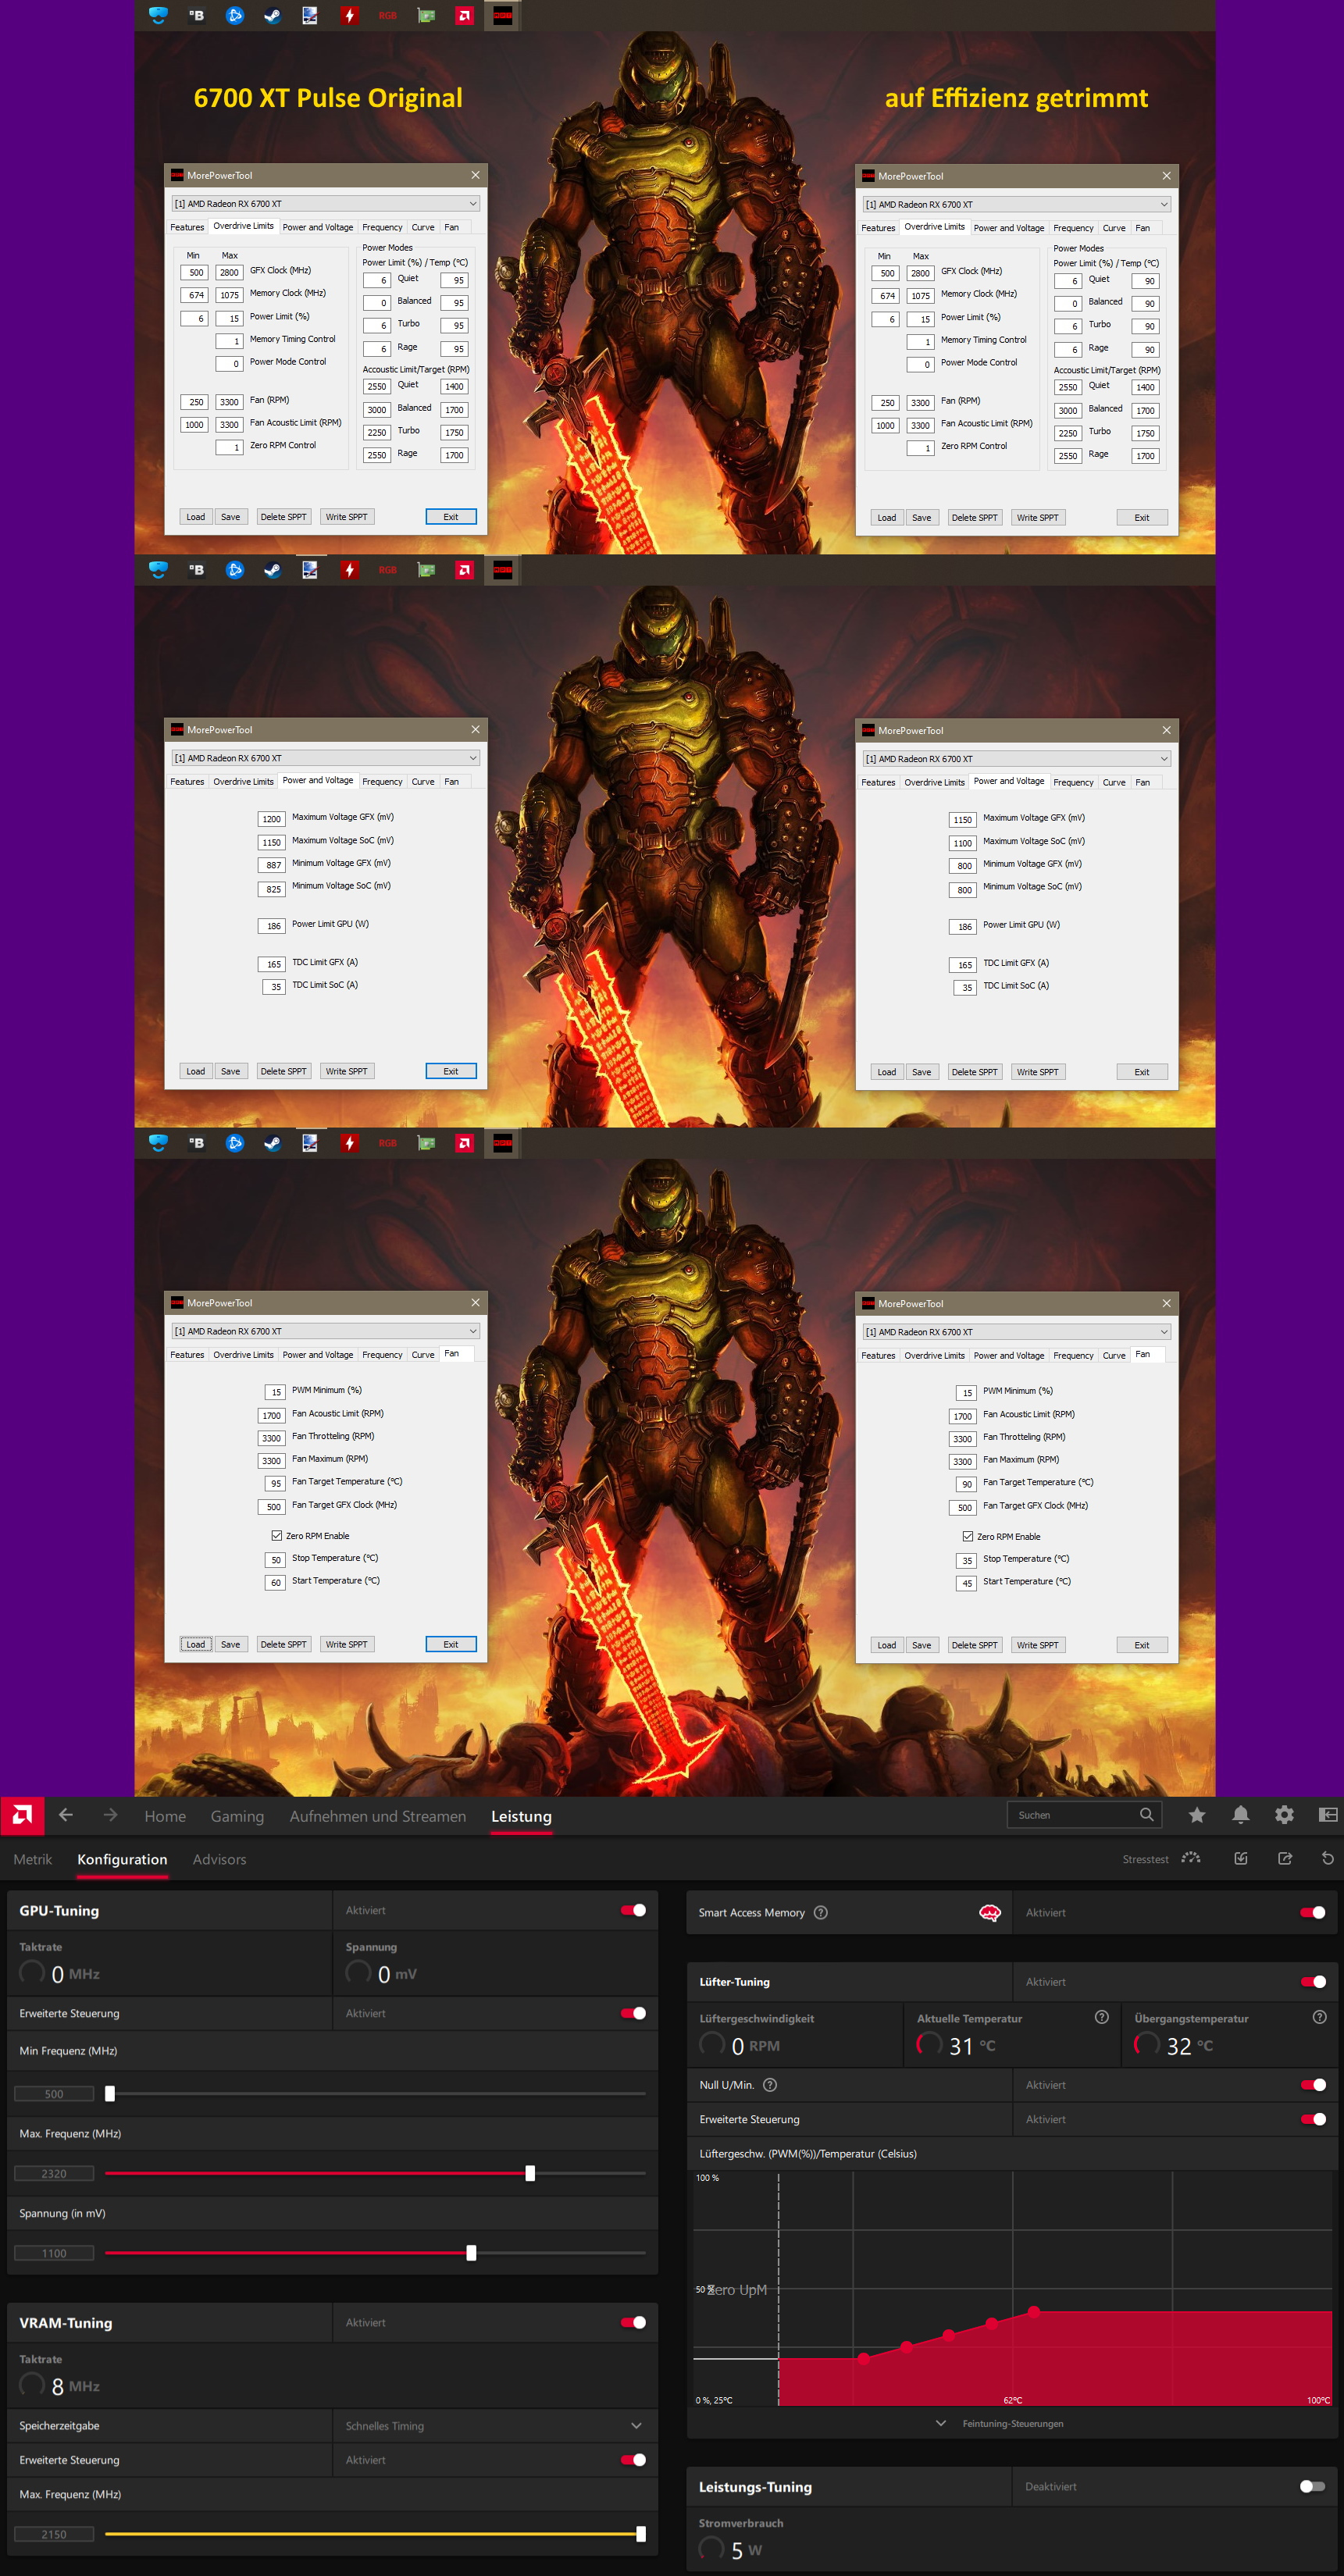The image size is (1344, 2576).
Task: Click Exit in right Overdrive Limits MorePowerTool
Action: 1142,518
